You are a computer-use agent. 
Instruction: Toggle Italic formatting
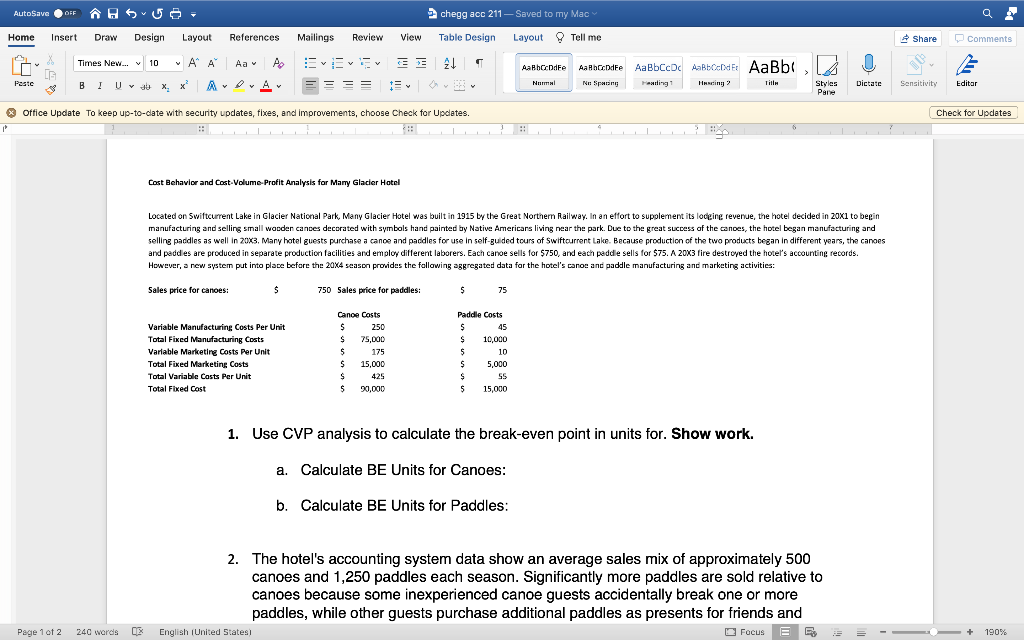point(99,86)
